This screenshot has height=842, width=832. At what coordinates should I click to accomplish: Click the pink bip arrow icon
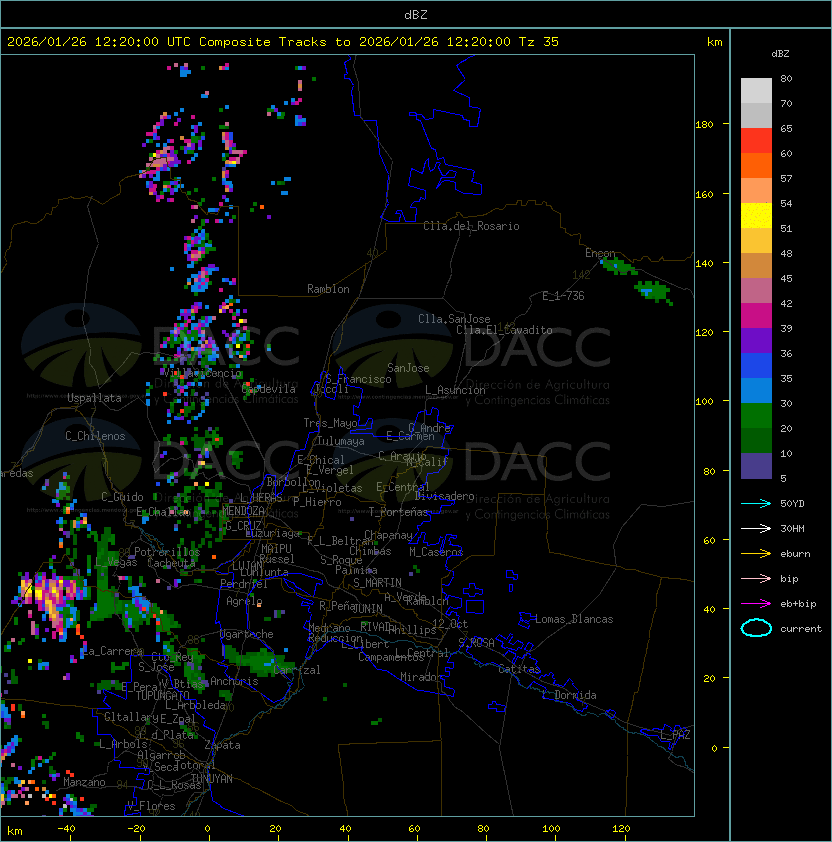(x=756, y=578)
